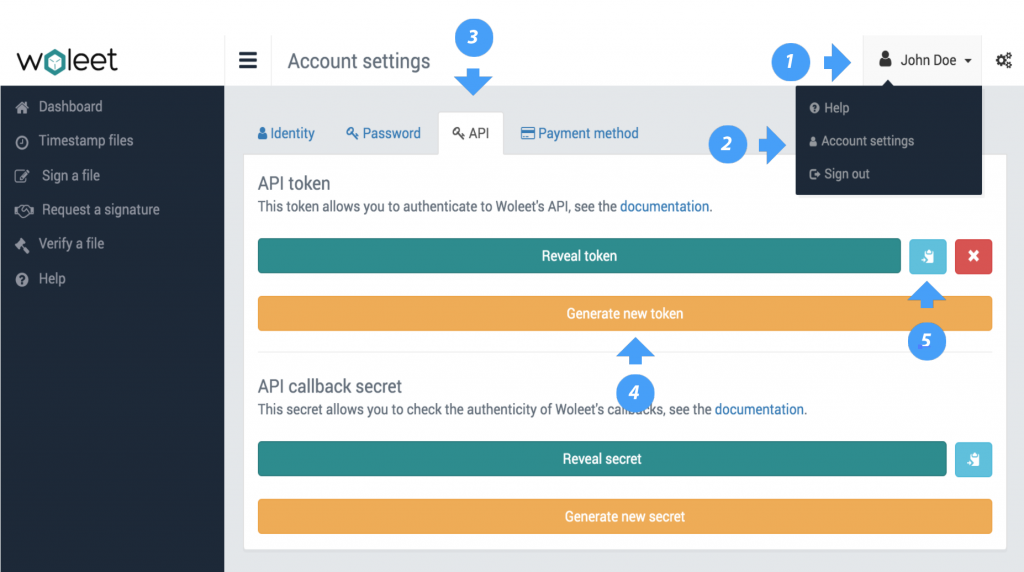Image resolution: width=1024 pixels, height=572 pixels.
Task: Select the API tab
Action: [471, 133]
